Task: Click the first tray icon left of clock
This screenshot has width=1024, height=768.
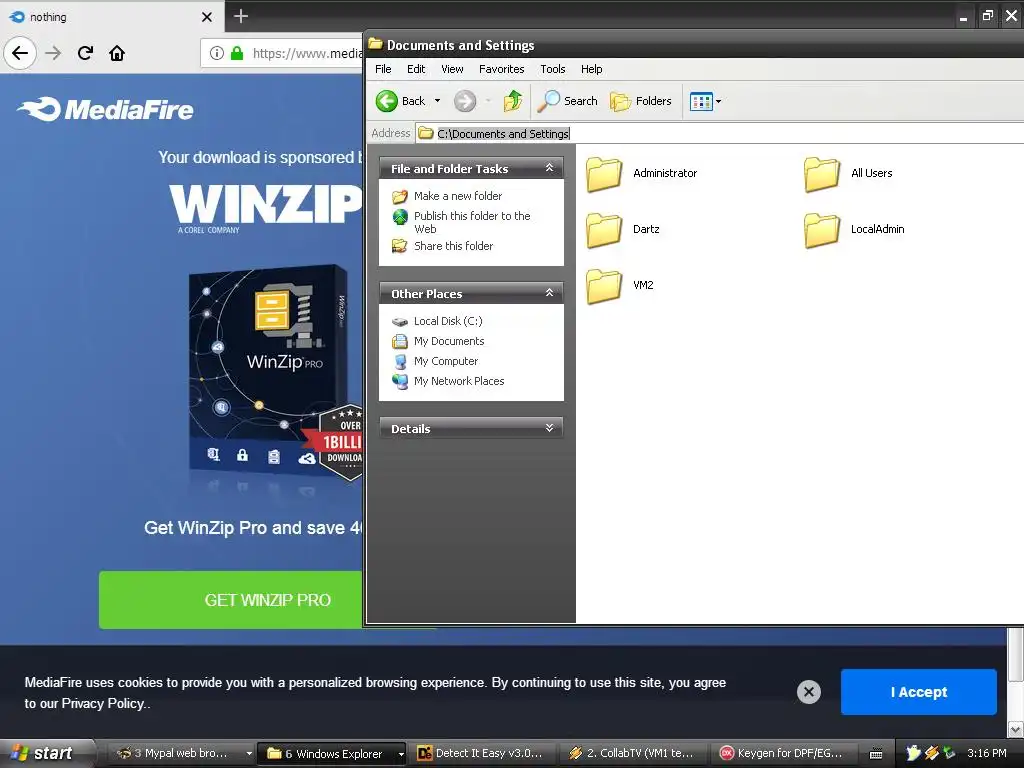Action: tap(914, 753)
